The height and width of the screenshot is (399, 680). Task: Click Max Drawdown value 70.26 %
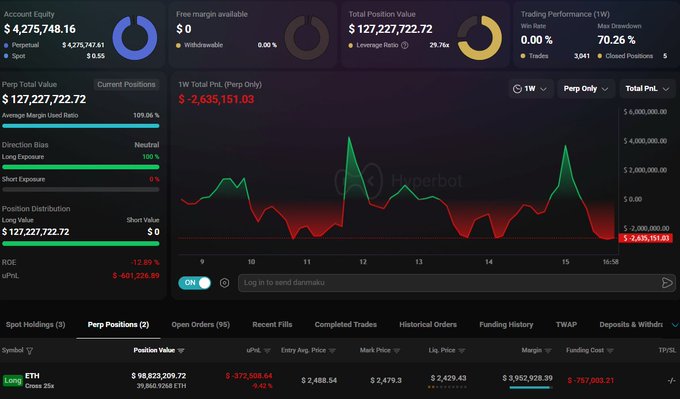click(616, 40)
